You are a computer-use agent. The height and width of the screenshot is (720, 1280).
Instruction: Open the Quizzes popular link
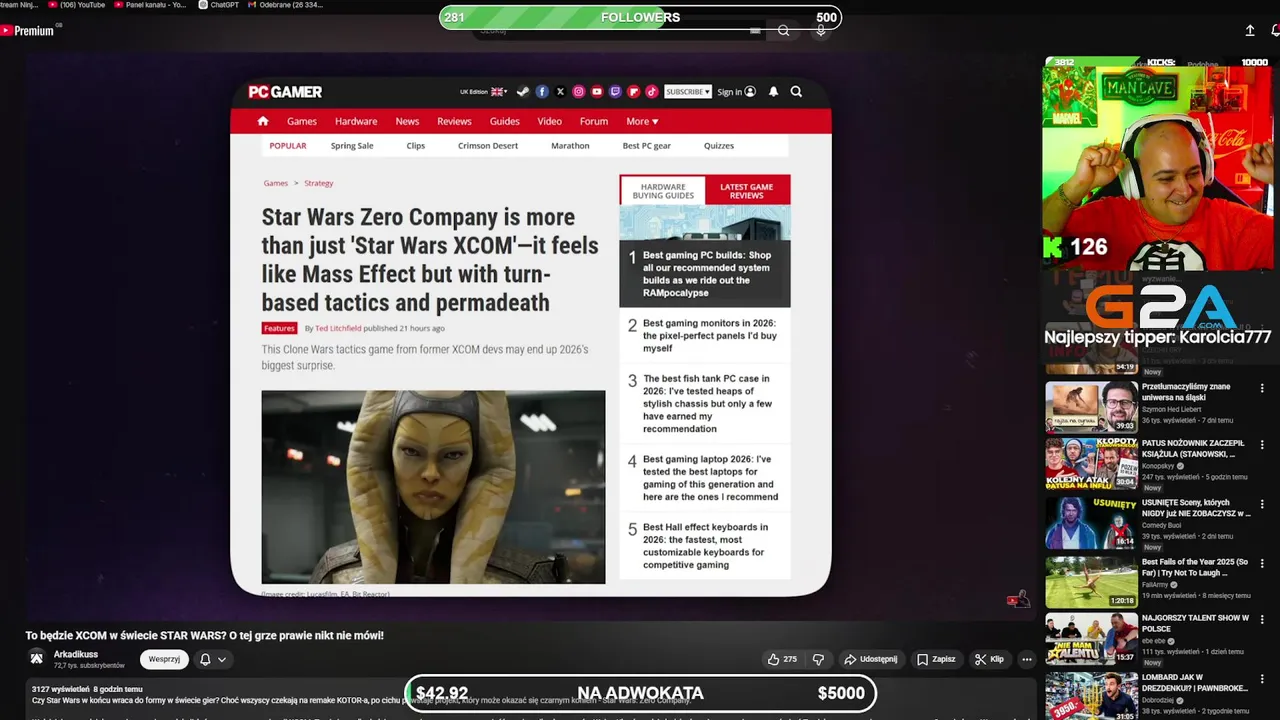coord(719,145)
